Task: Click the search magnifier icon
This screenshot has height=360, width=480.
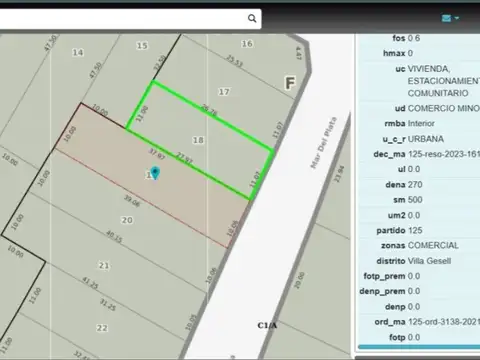Action: [252, 18]
